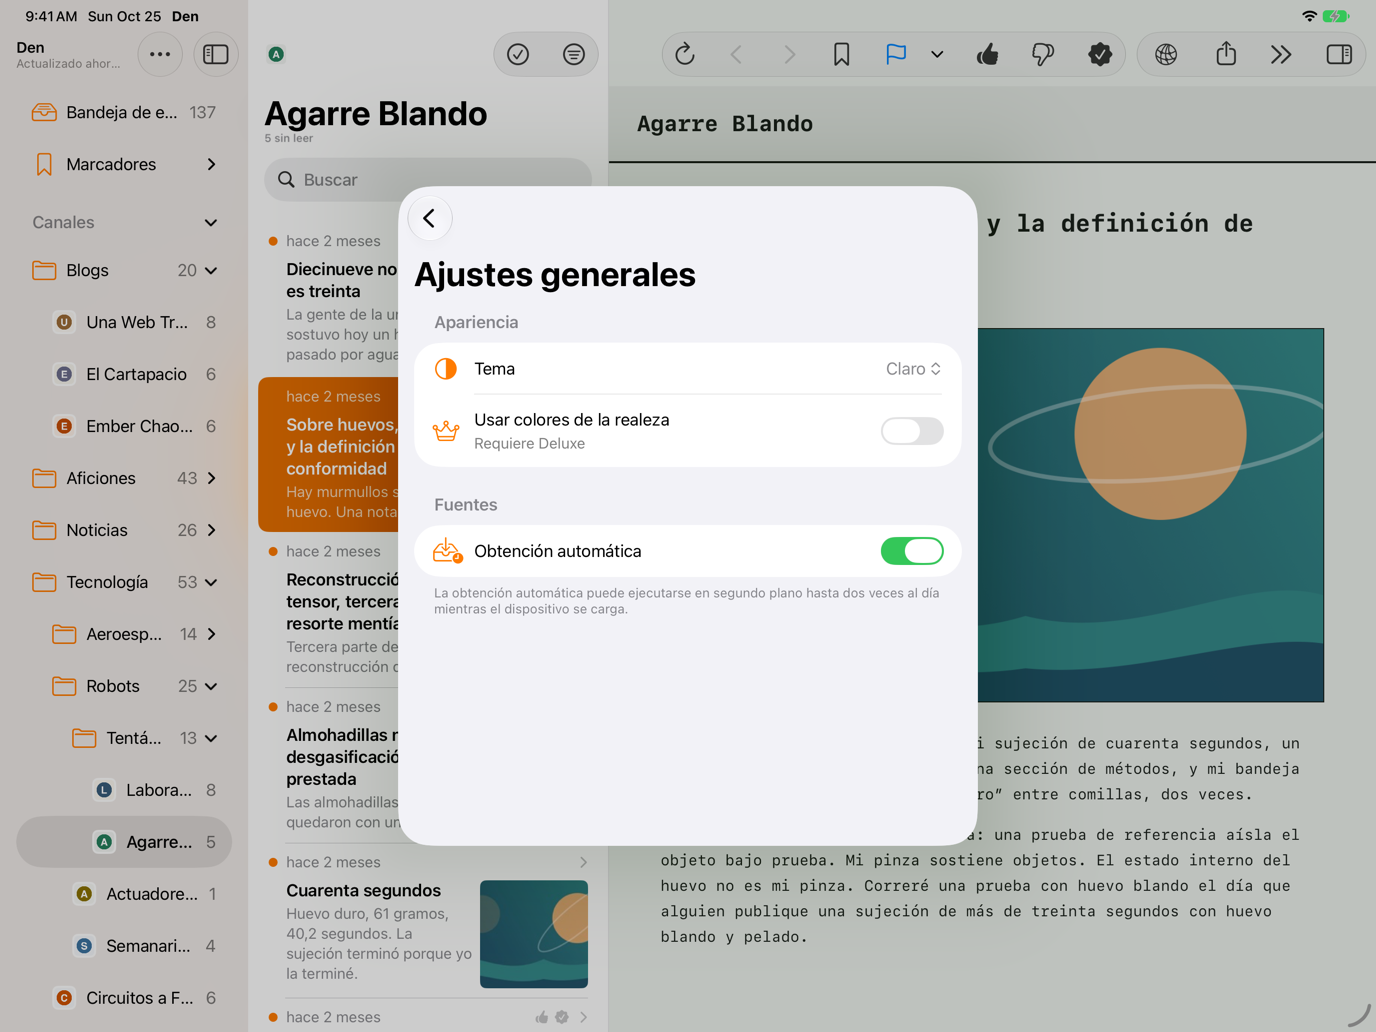Refresh the feed with the reload icon
Screen dimensions: 1376x1032
[x=685, y=54]
